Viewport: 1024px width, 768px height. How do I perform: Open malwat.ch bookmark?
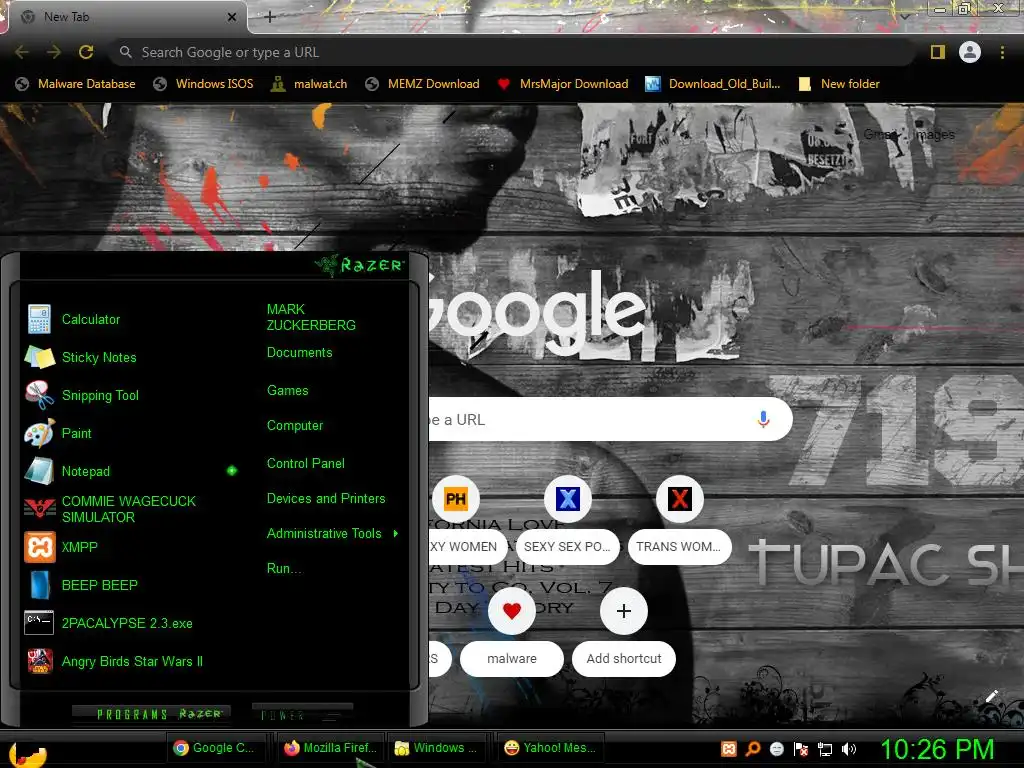pyautogui.click(x=309, y=84)
